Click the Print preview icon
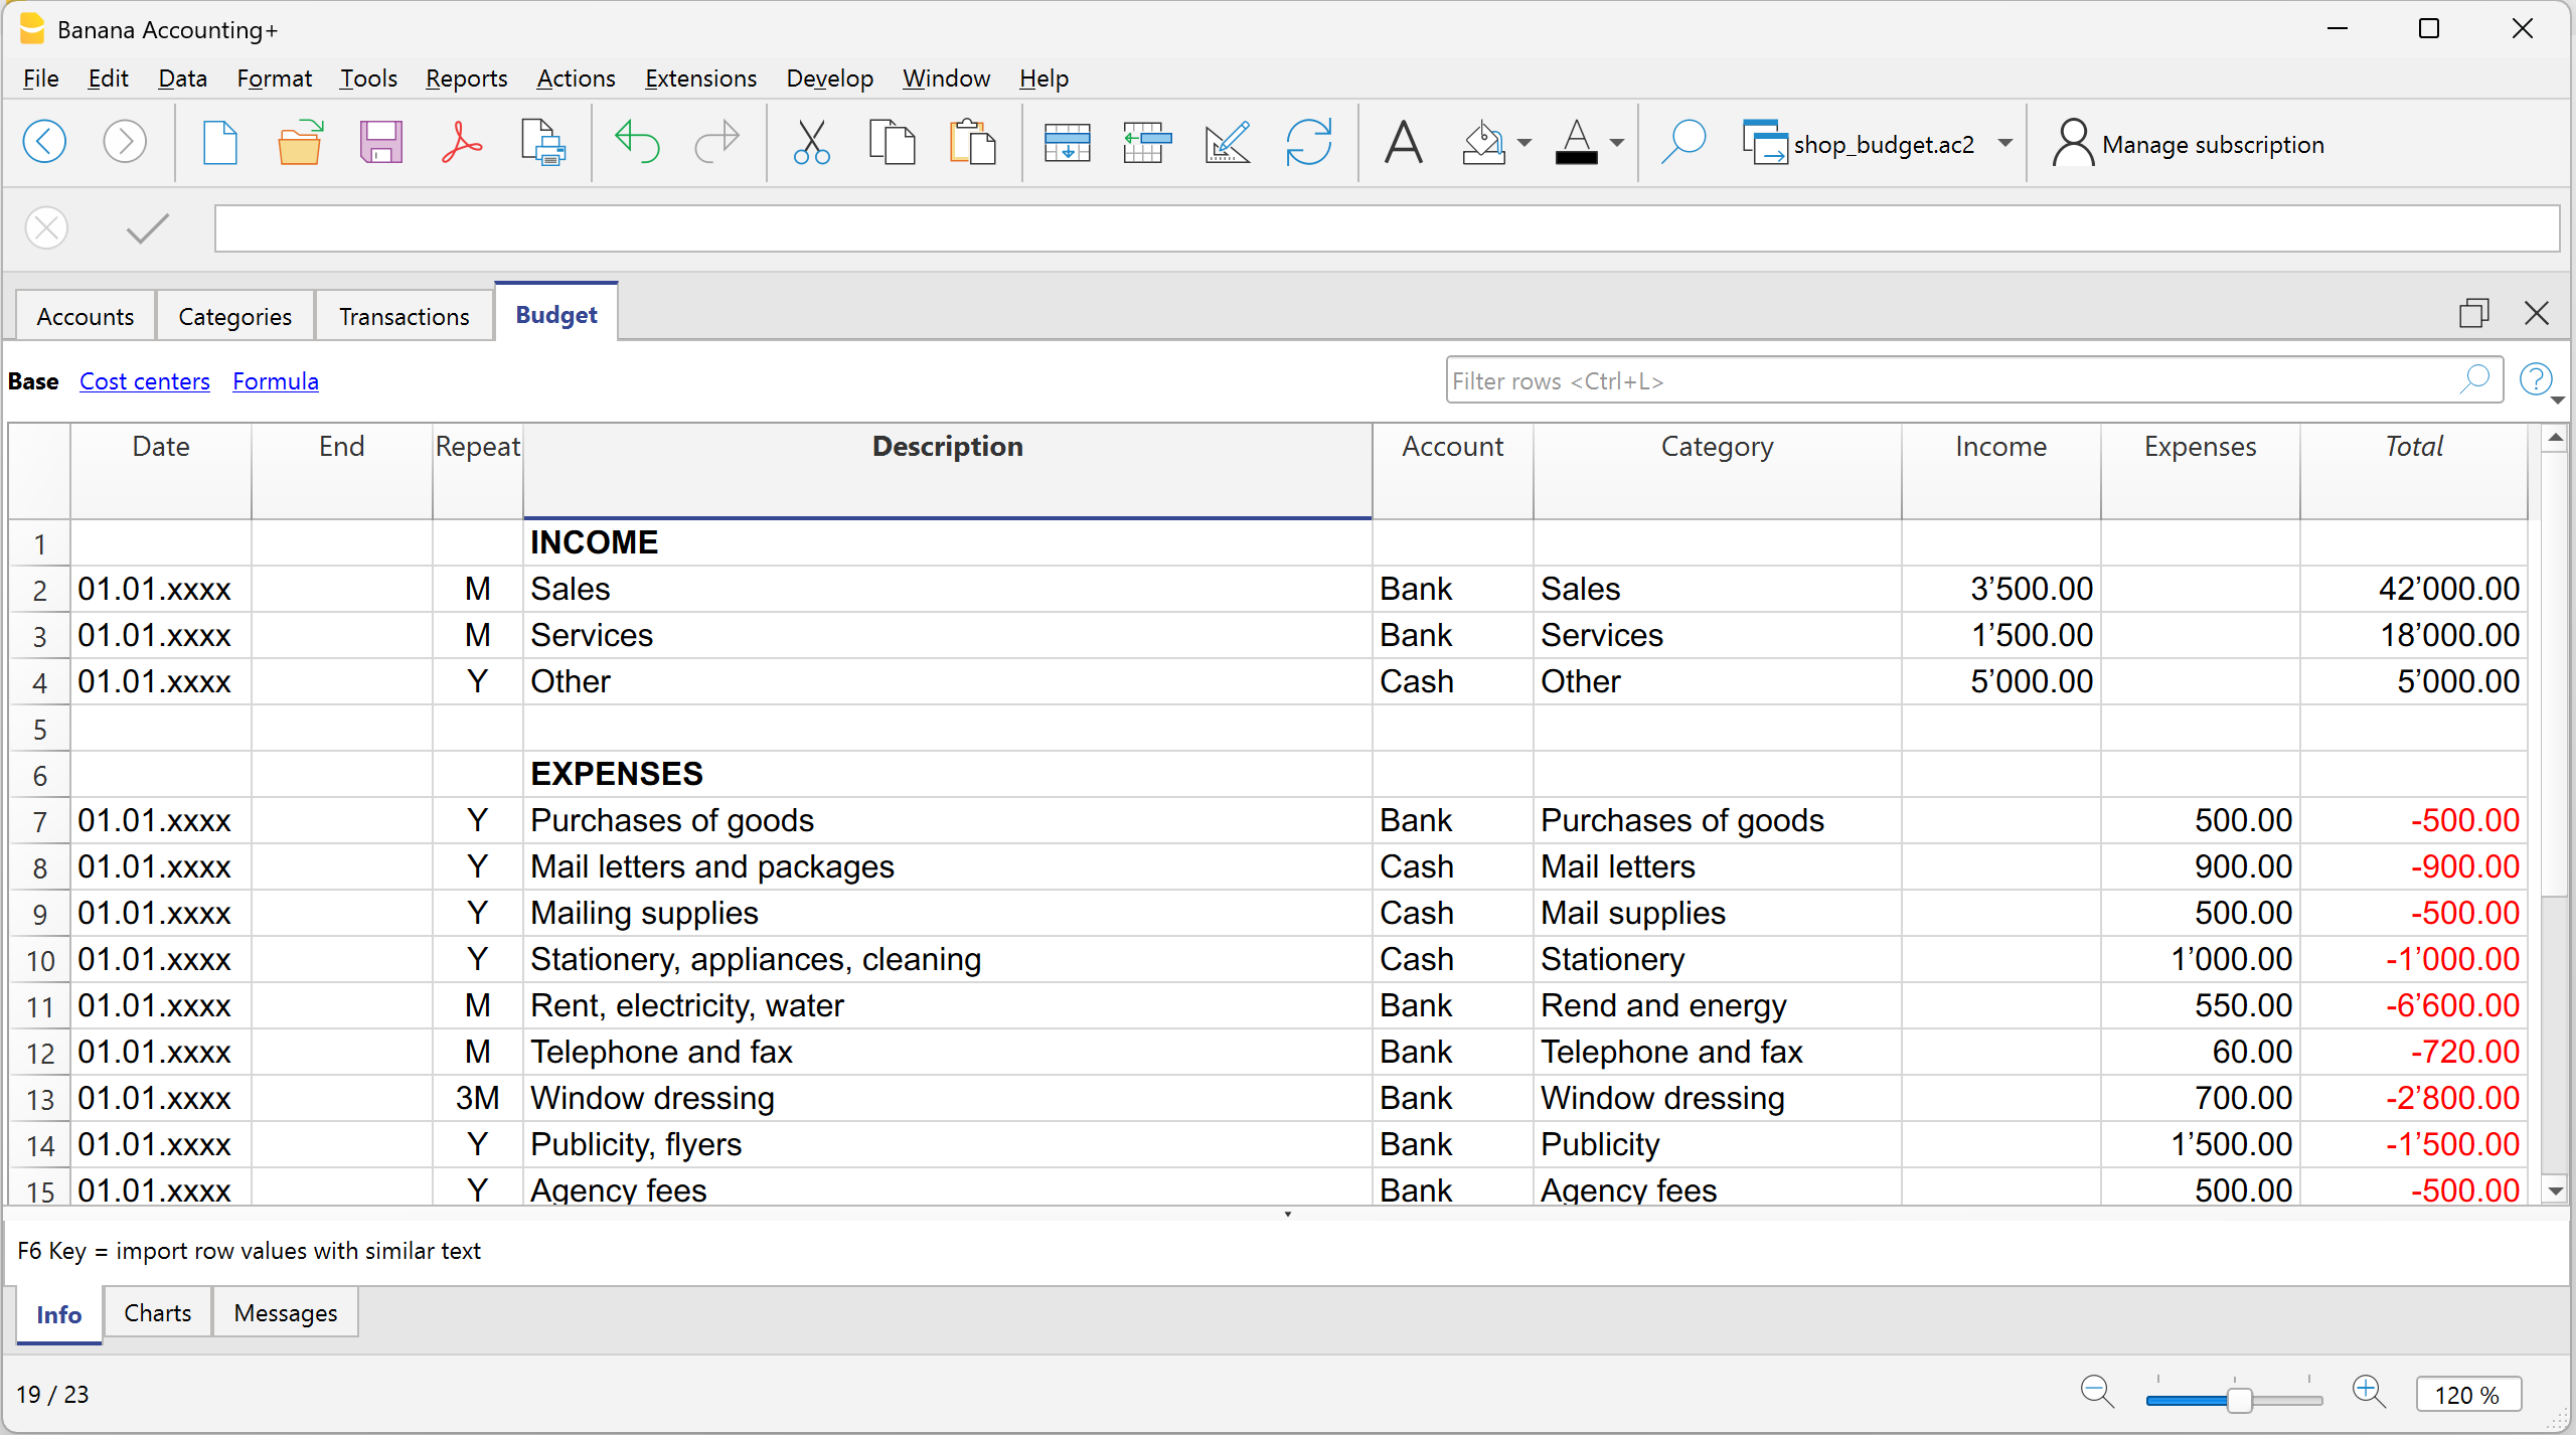This screenshot has height=1435, width=2576. click(x=542, y=143)
